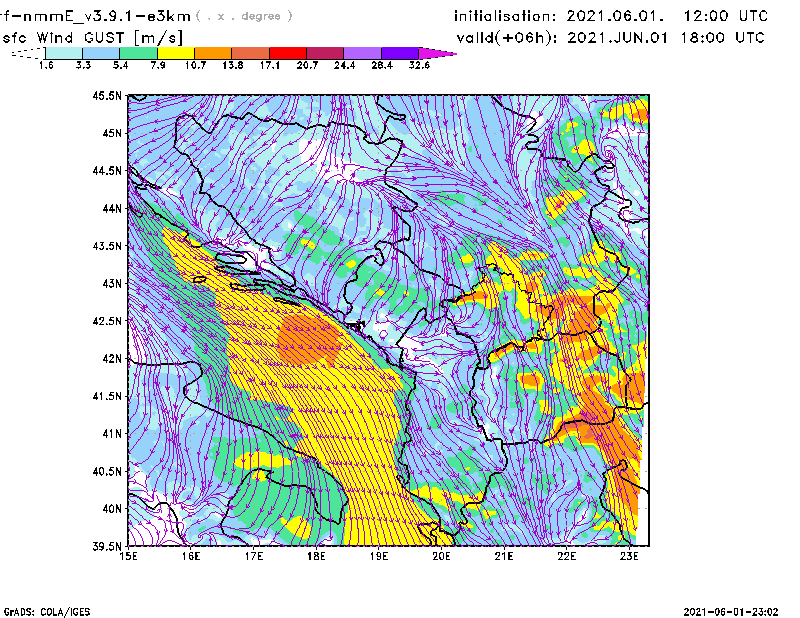The width and height of the screenshot is (800, 618).
Task: Click the initialisation time 12:00 UTC
Action: click(x=726, y=16)
